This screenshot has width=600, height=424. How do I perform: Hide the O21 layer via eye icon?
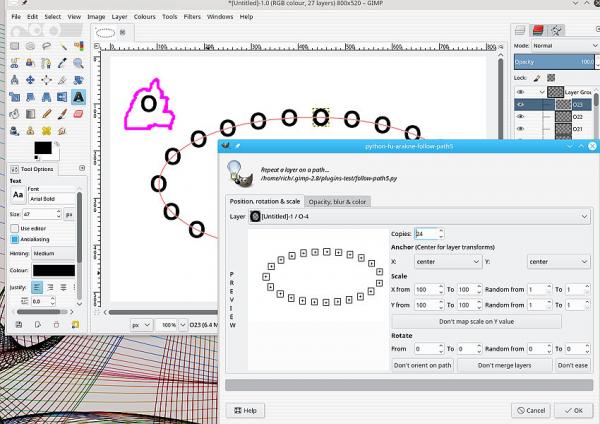tap(520, 129)
